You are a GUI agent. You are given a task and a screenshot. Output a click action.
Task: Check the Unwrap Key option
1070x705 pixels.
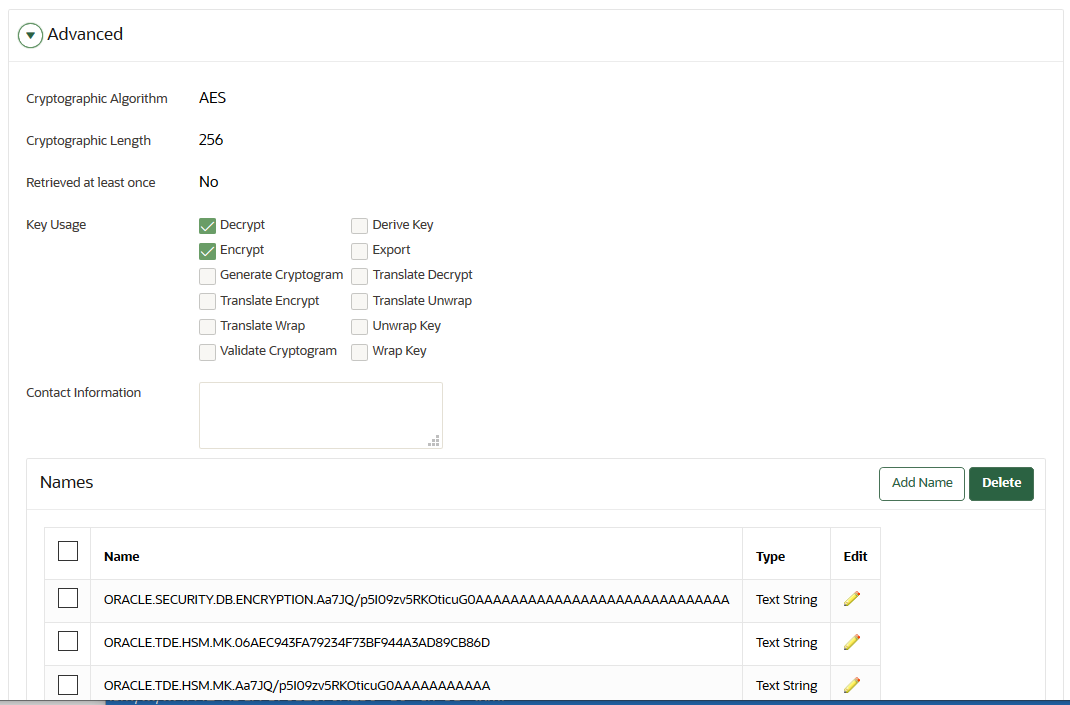click(359, 326)
